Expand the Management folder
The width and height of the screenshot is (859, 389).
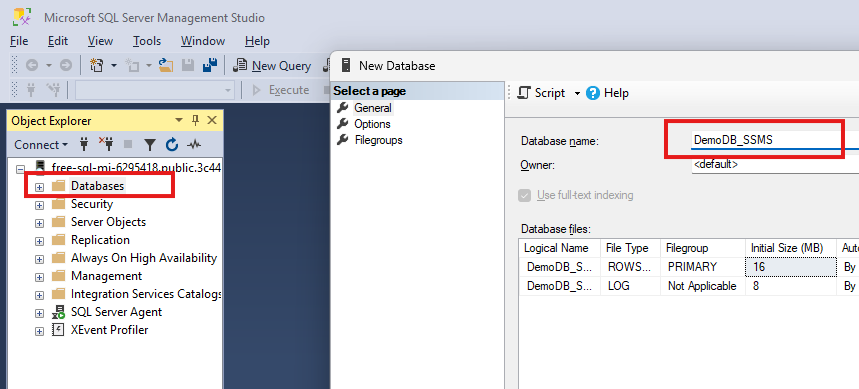39,277
